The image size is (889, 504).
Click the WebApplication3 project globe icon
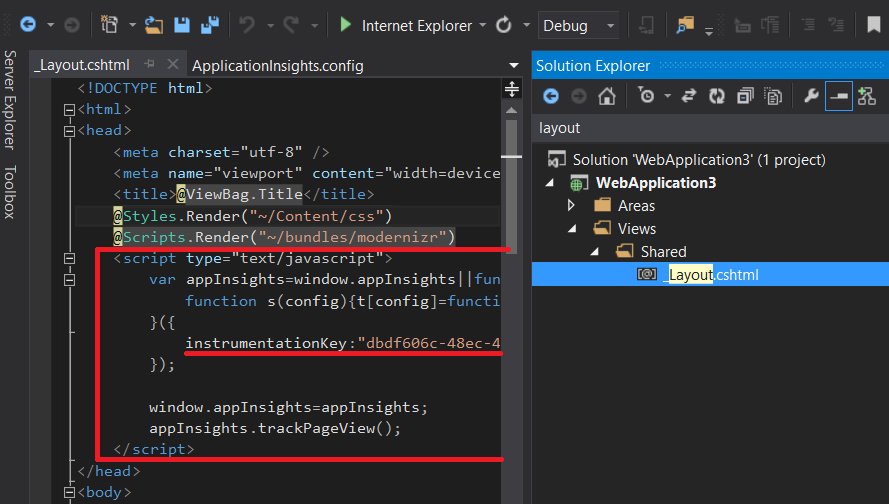click(x=577, y=183)
